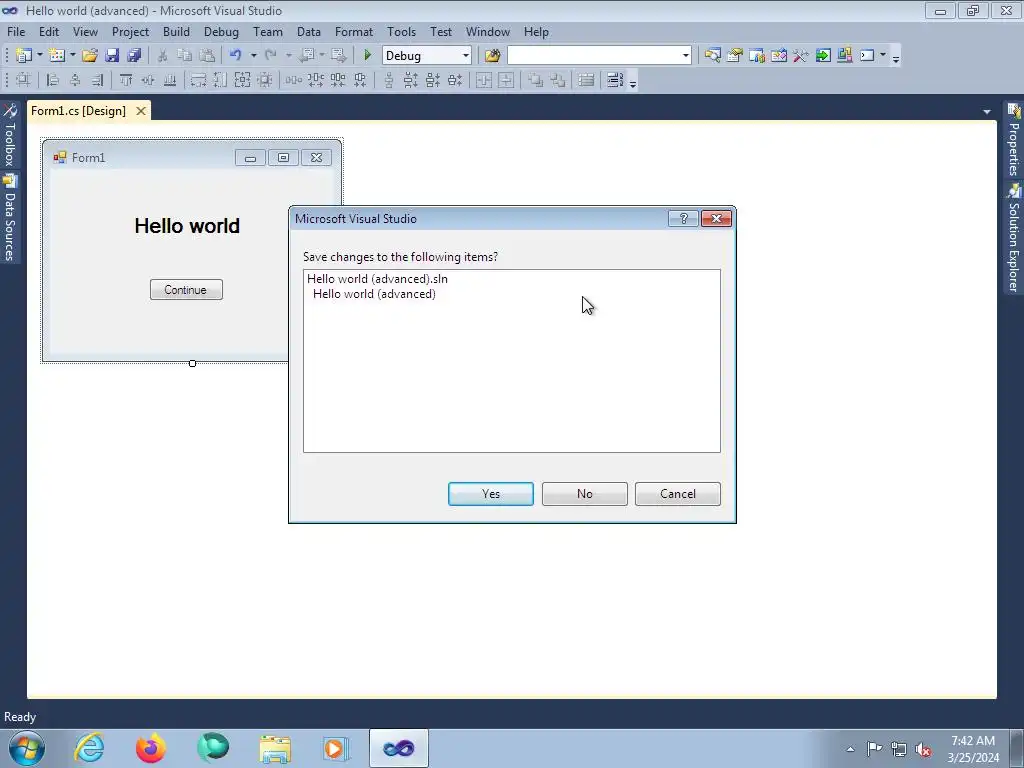Expand the Add New Item dropdown arrow
Screen dimensions: 1024x768
[x=72, y=56]
